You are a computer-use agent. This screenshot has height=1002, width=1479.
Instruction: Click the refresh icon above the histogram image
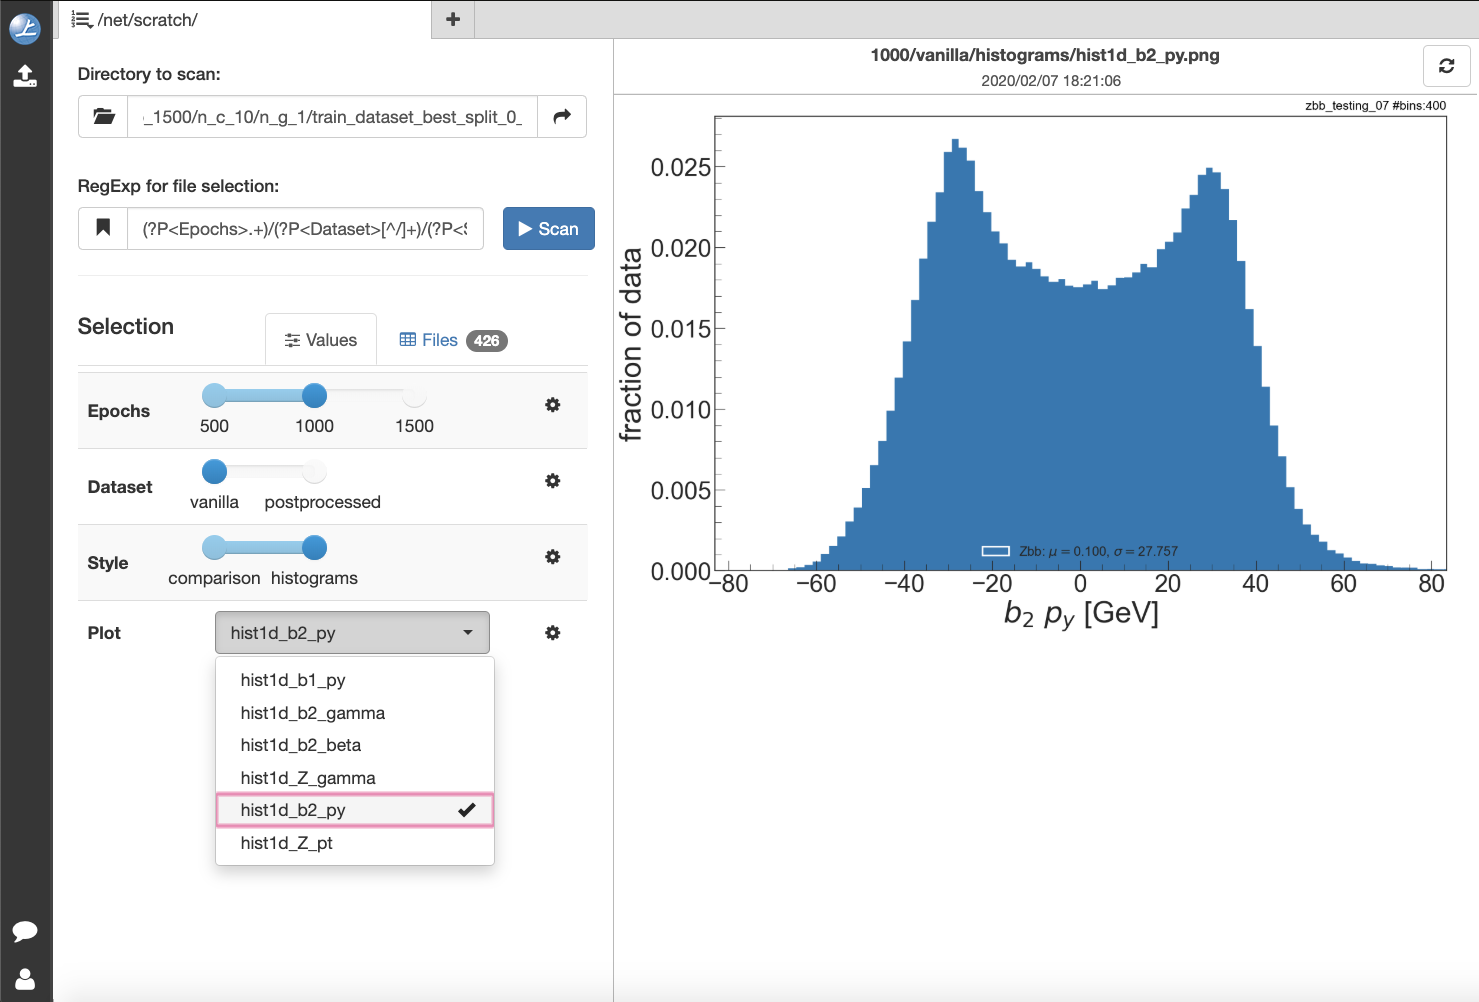(1446, 66)
